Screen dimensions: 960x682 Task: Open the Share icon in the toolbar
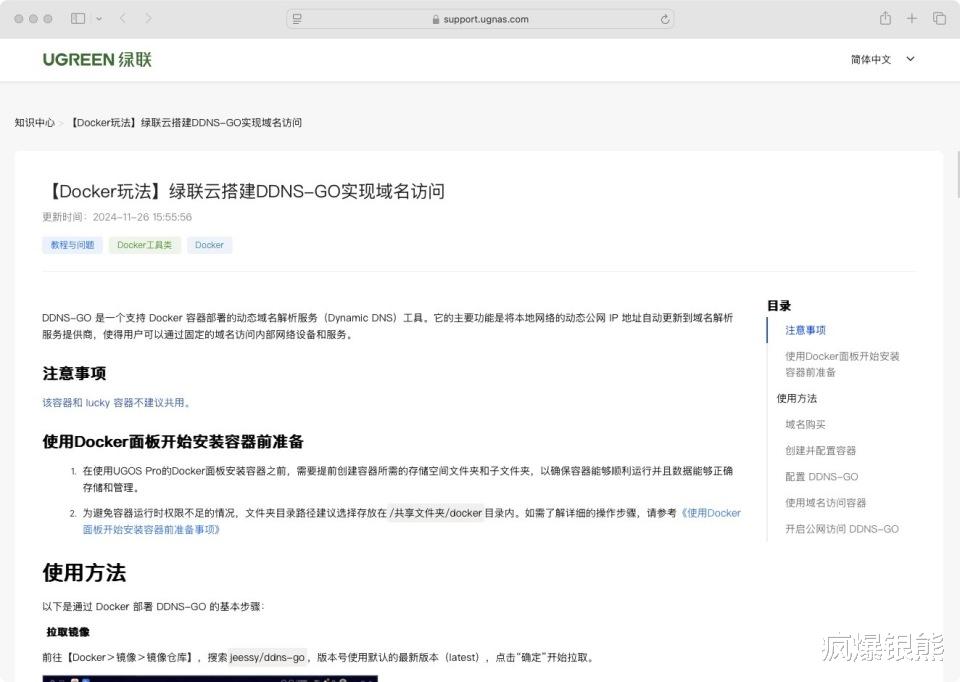tap(885, 18)
